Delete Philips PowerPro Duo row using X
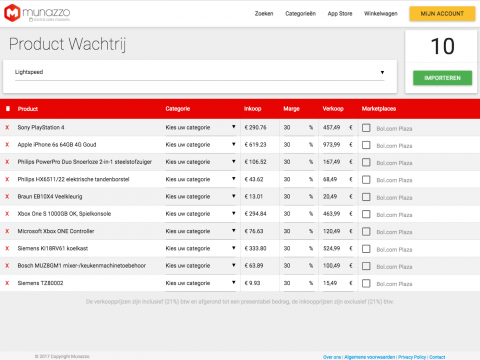480x360 pixels. point(7,162)
